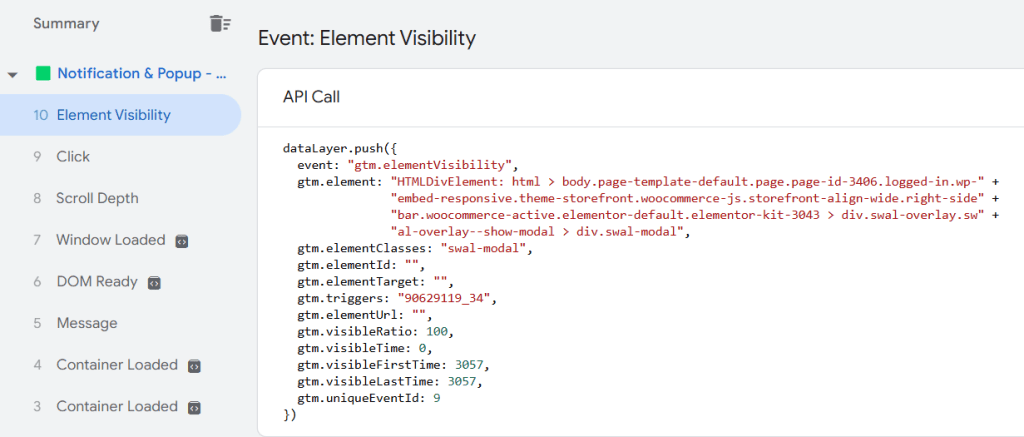Click the 'HTMLDivElement: html > body' string line
This screenshot has height=437, width=1024.
(x=687, y=181)
